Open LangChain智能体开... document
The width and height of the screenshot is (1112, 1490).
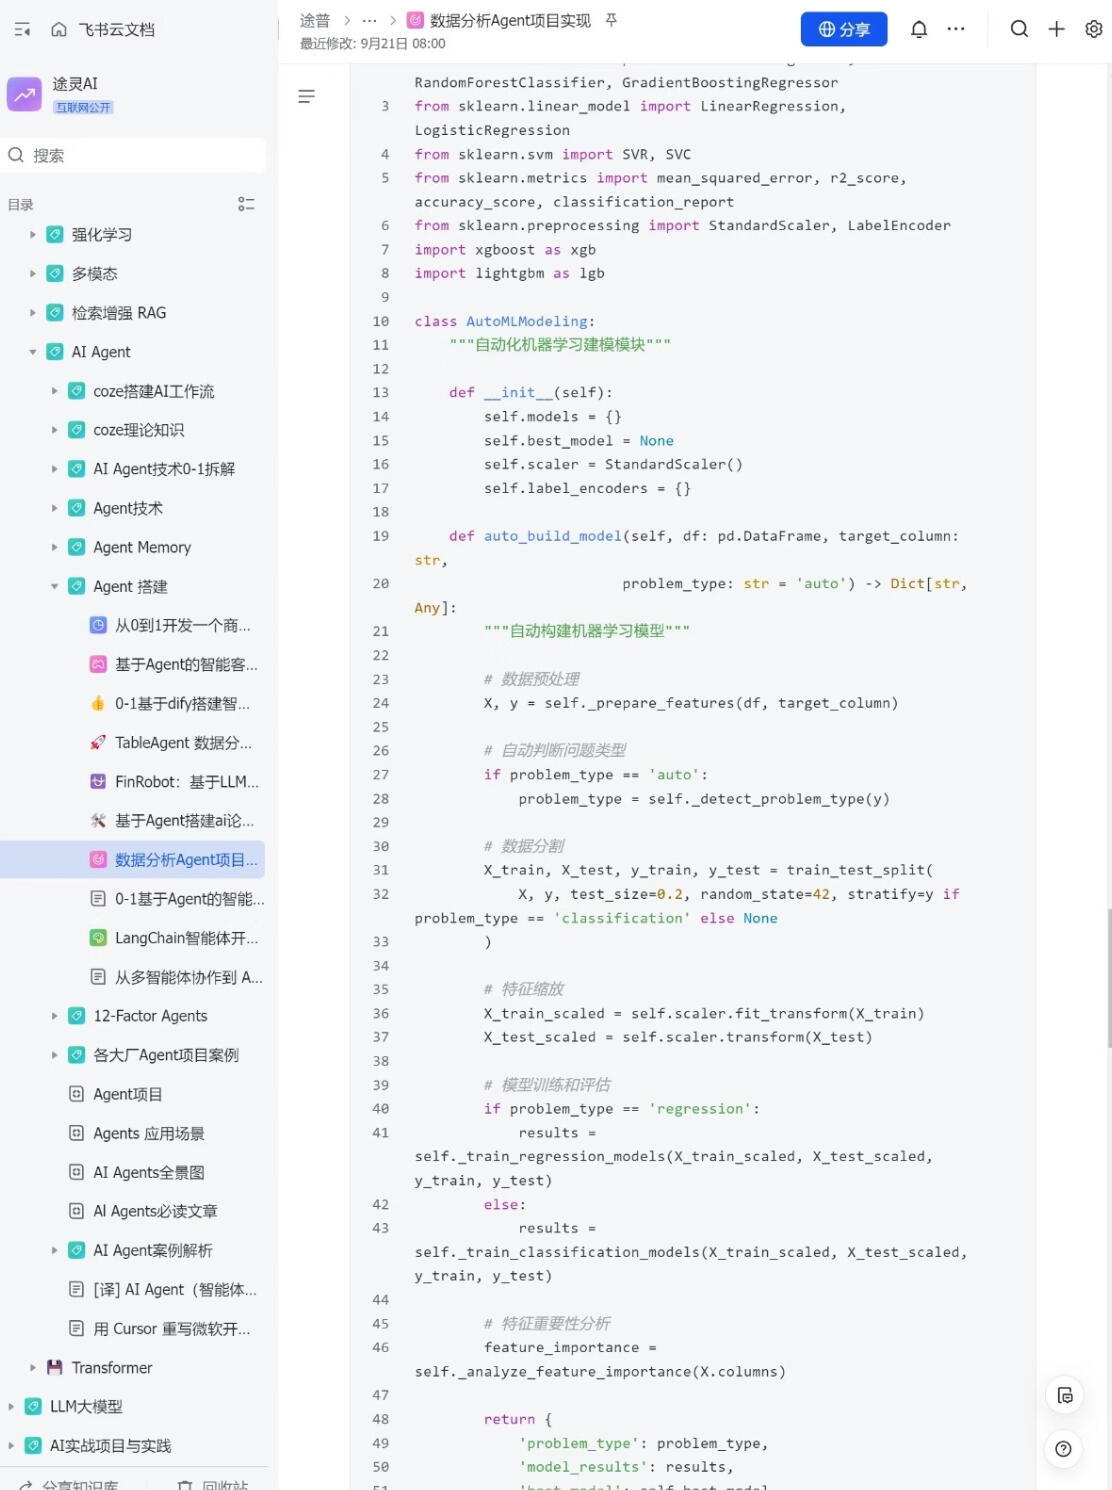pos(186,937)
